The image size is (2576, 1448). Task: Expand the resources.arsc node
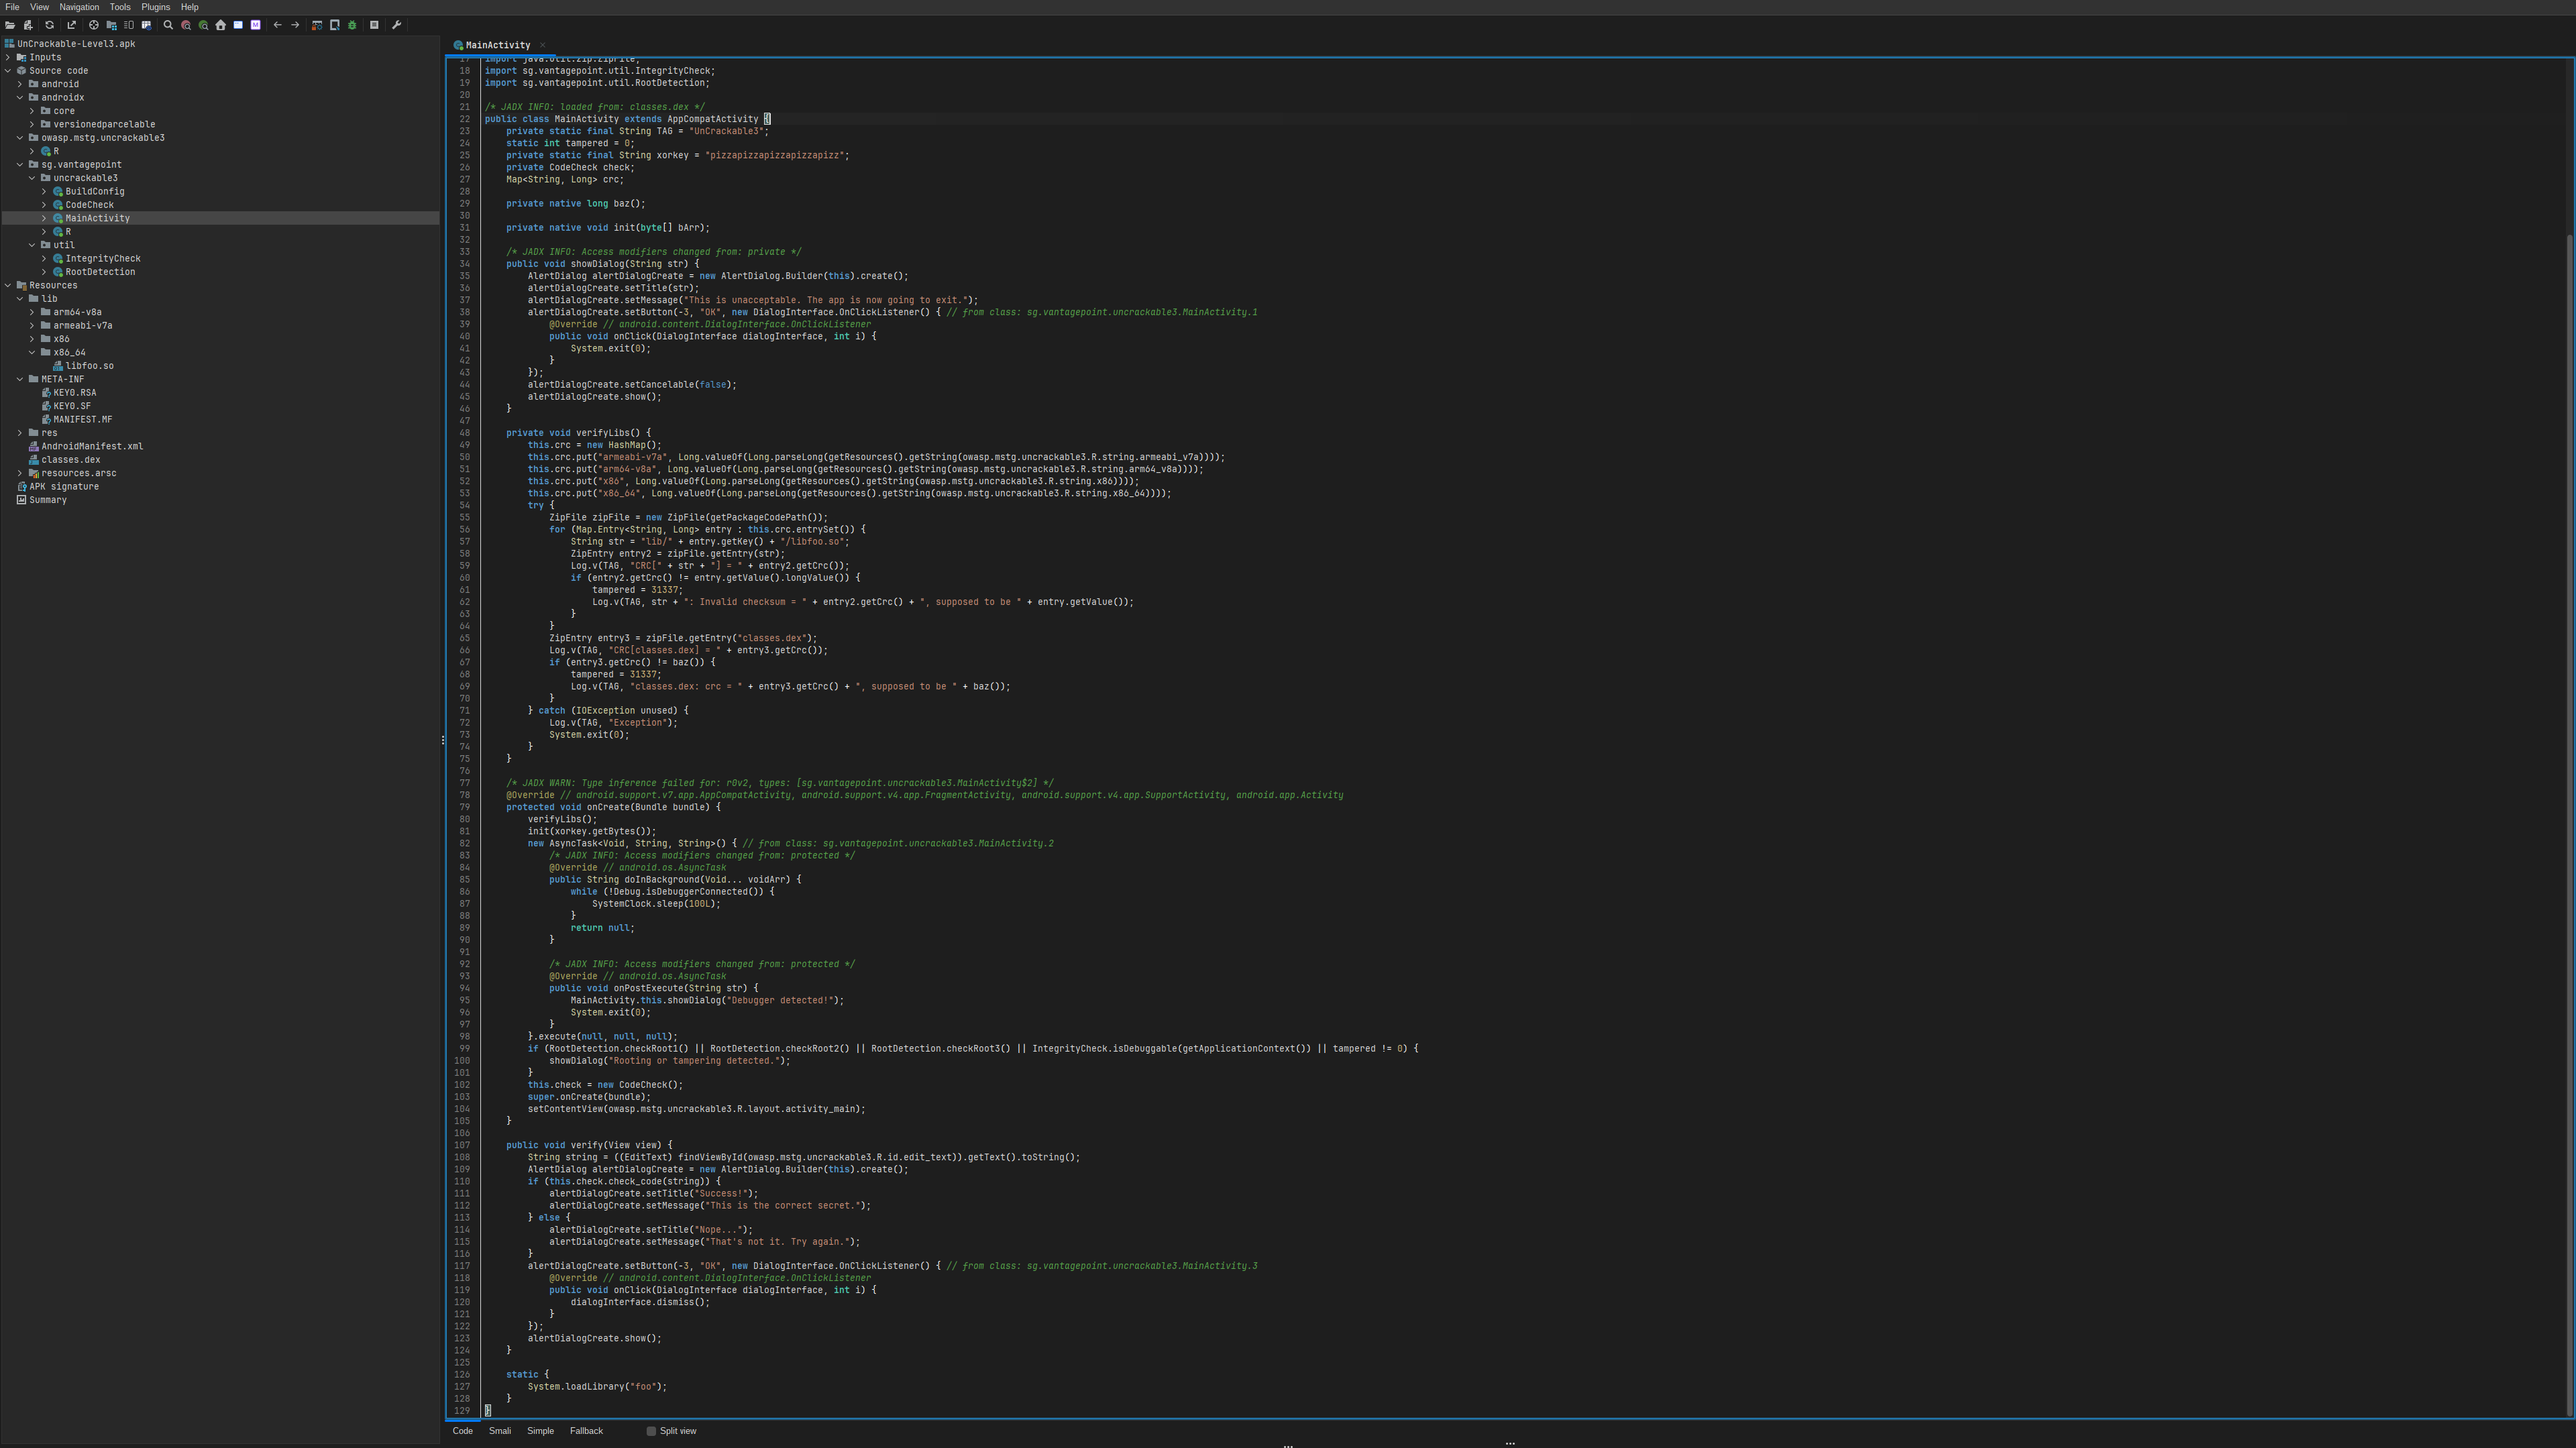click(x=20, y=473)
